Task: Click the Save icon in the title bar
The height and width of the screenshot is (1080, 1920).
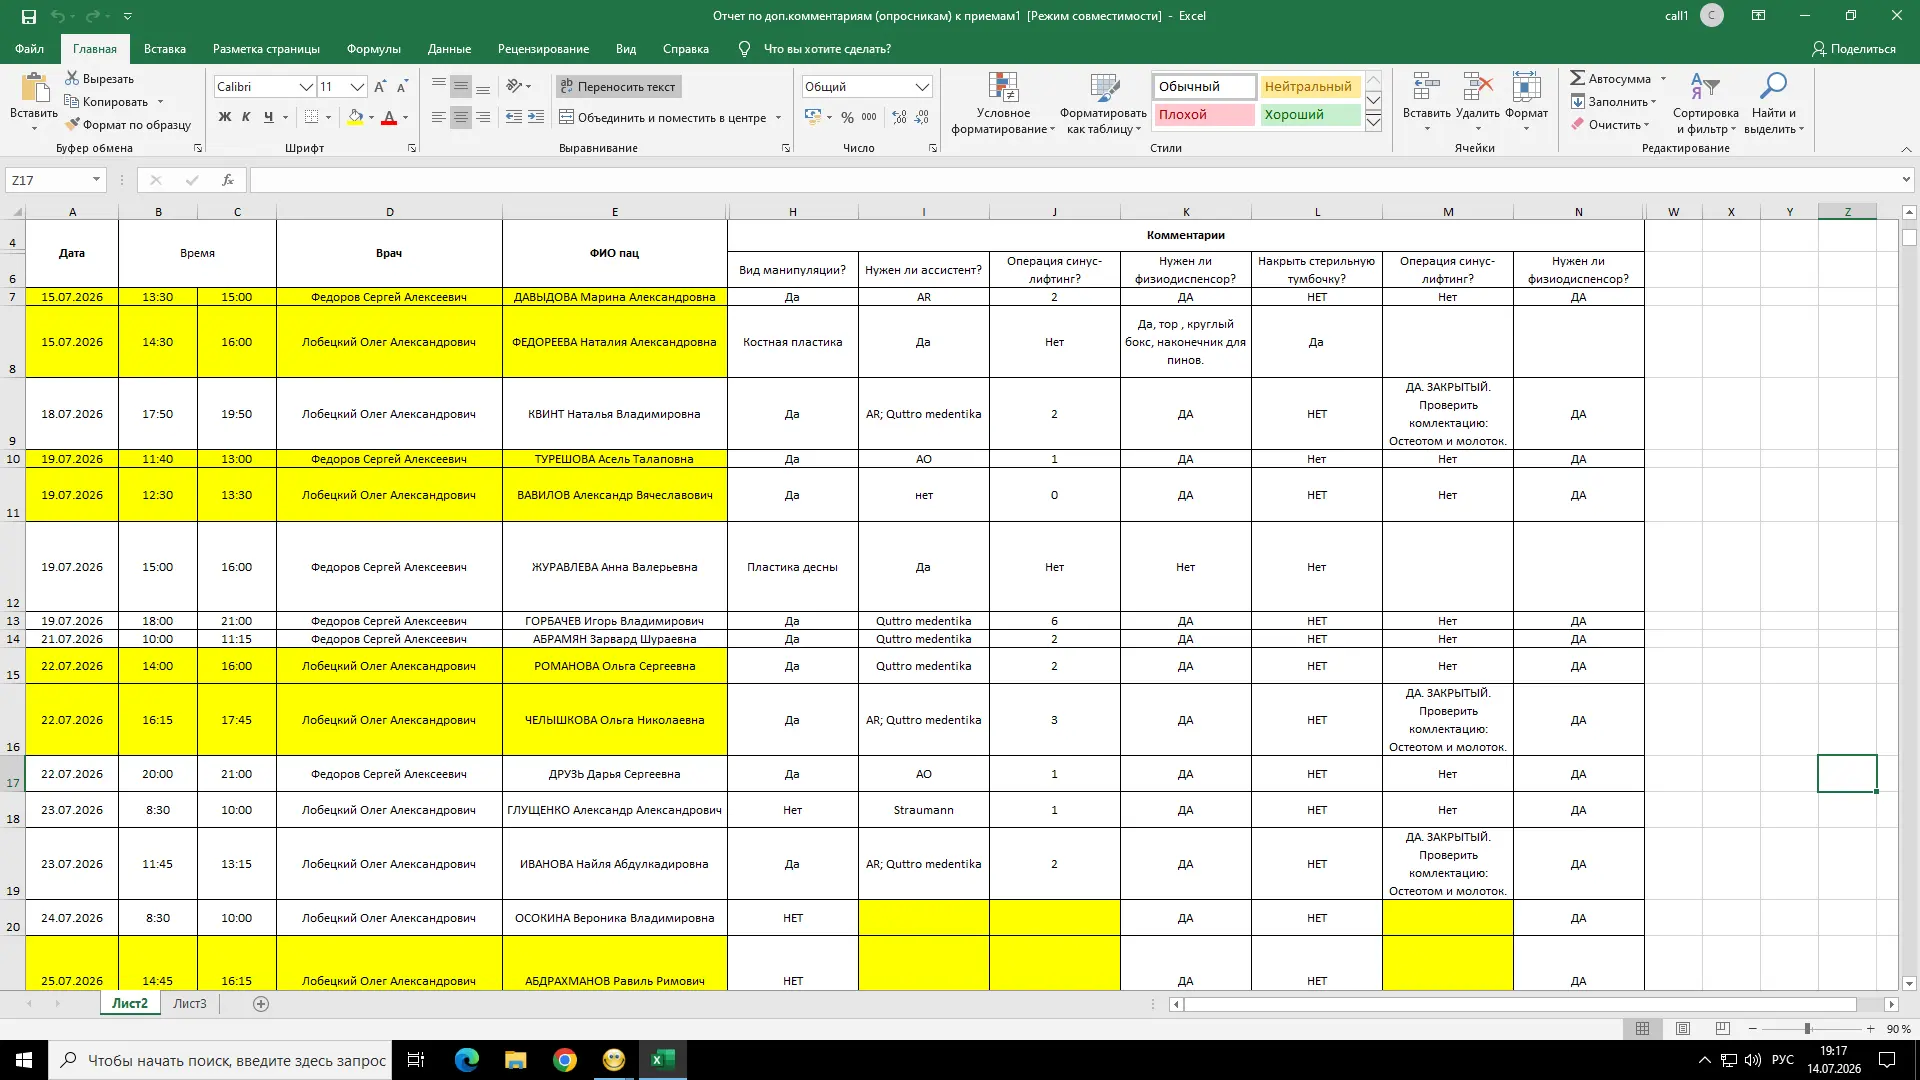Action: click(x=29, y=16)
